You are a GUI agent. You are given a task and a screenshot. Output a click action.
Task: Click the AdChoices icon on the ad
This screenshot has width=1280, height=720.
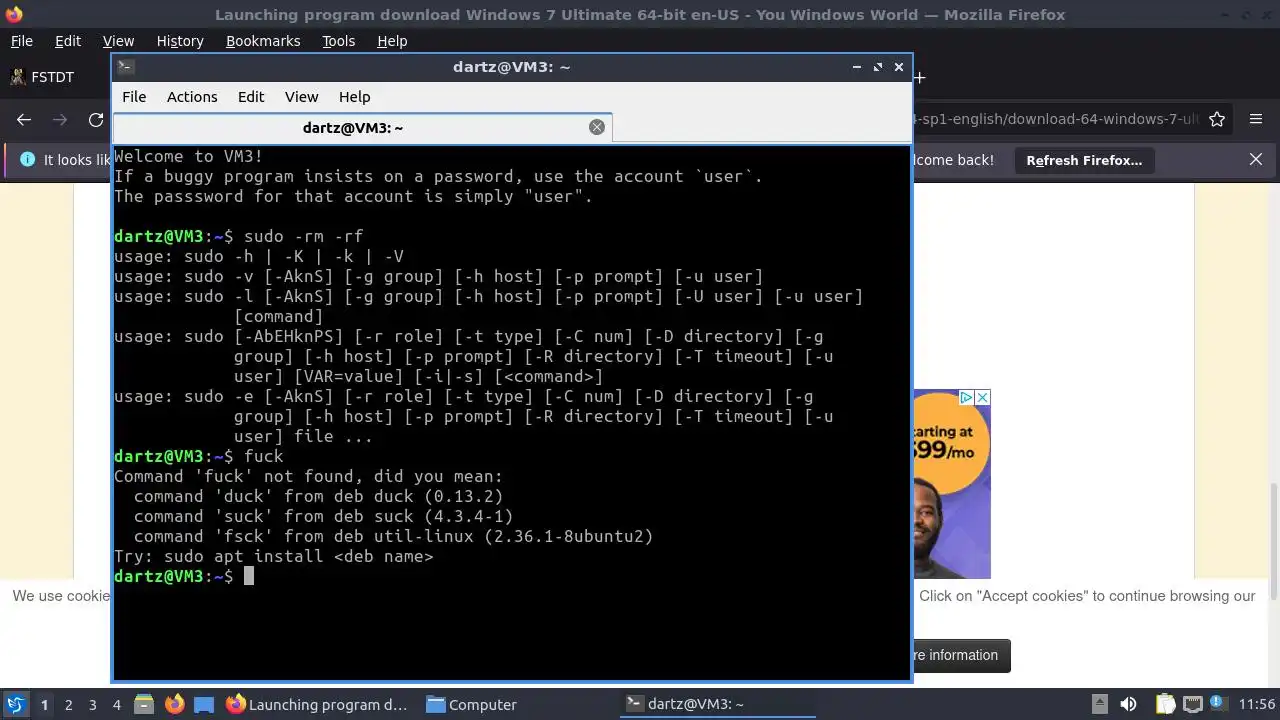(x=967, y=397)
